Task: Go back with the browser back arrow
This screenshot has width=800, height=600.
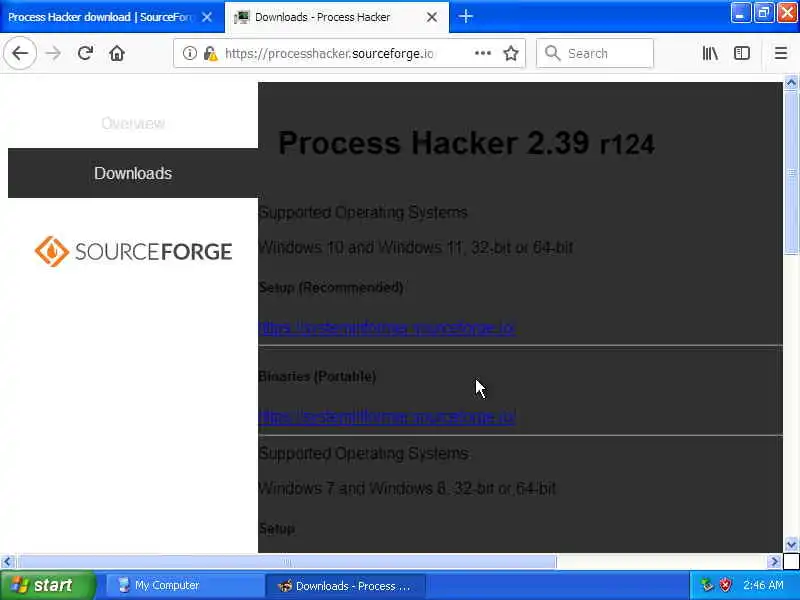Action: click(x=20, y=53)
